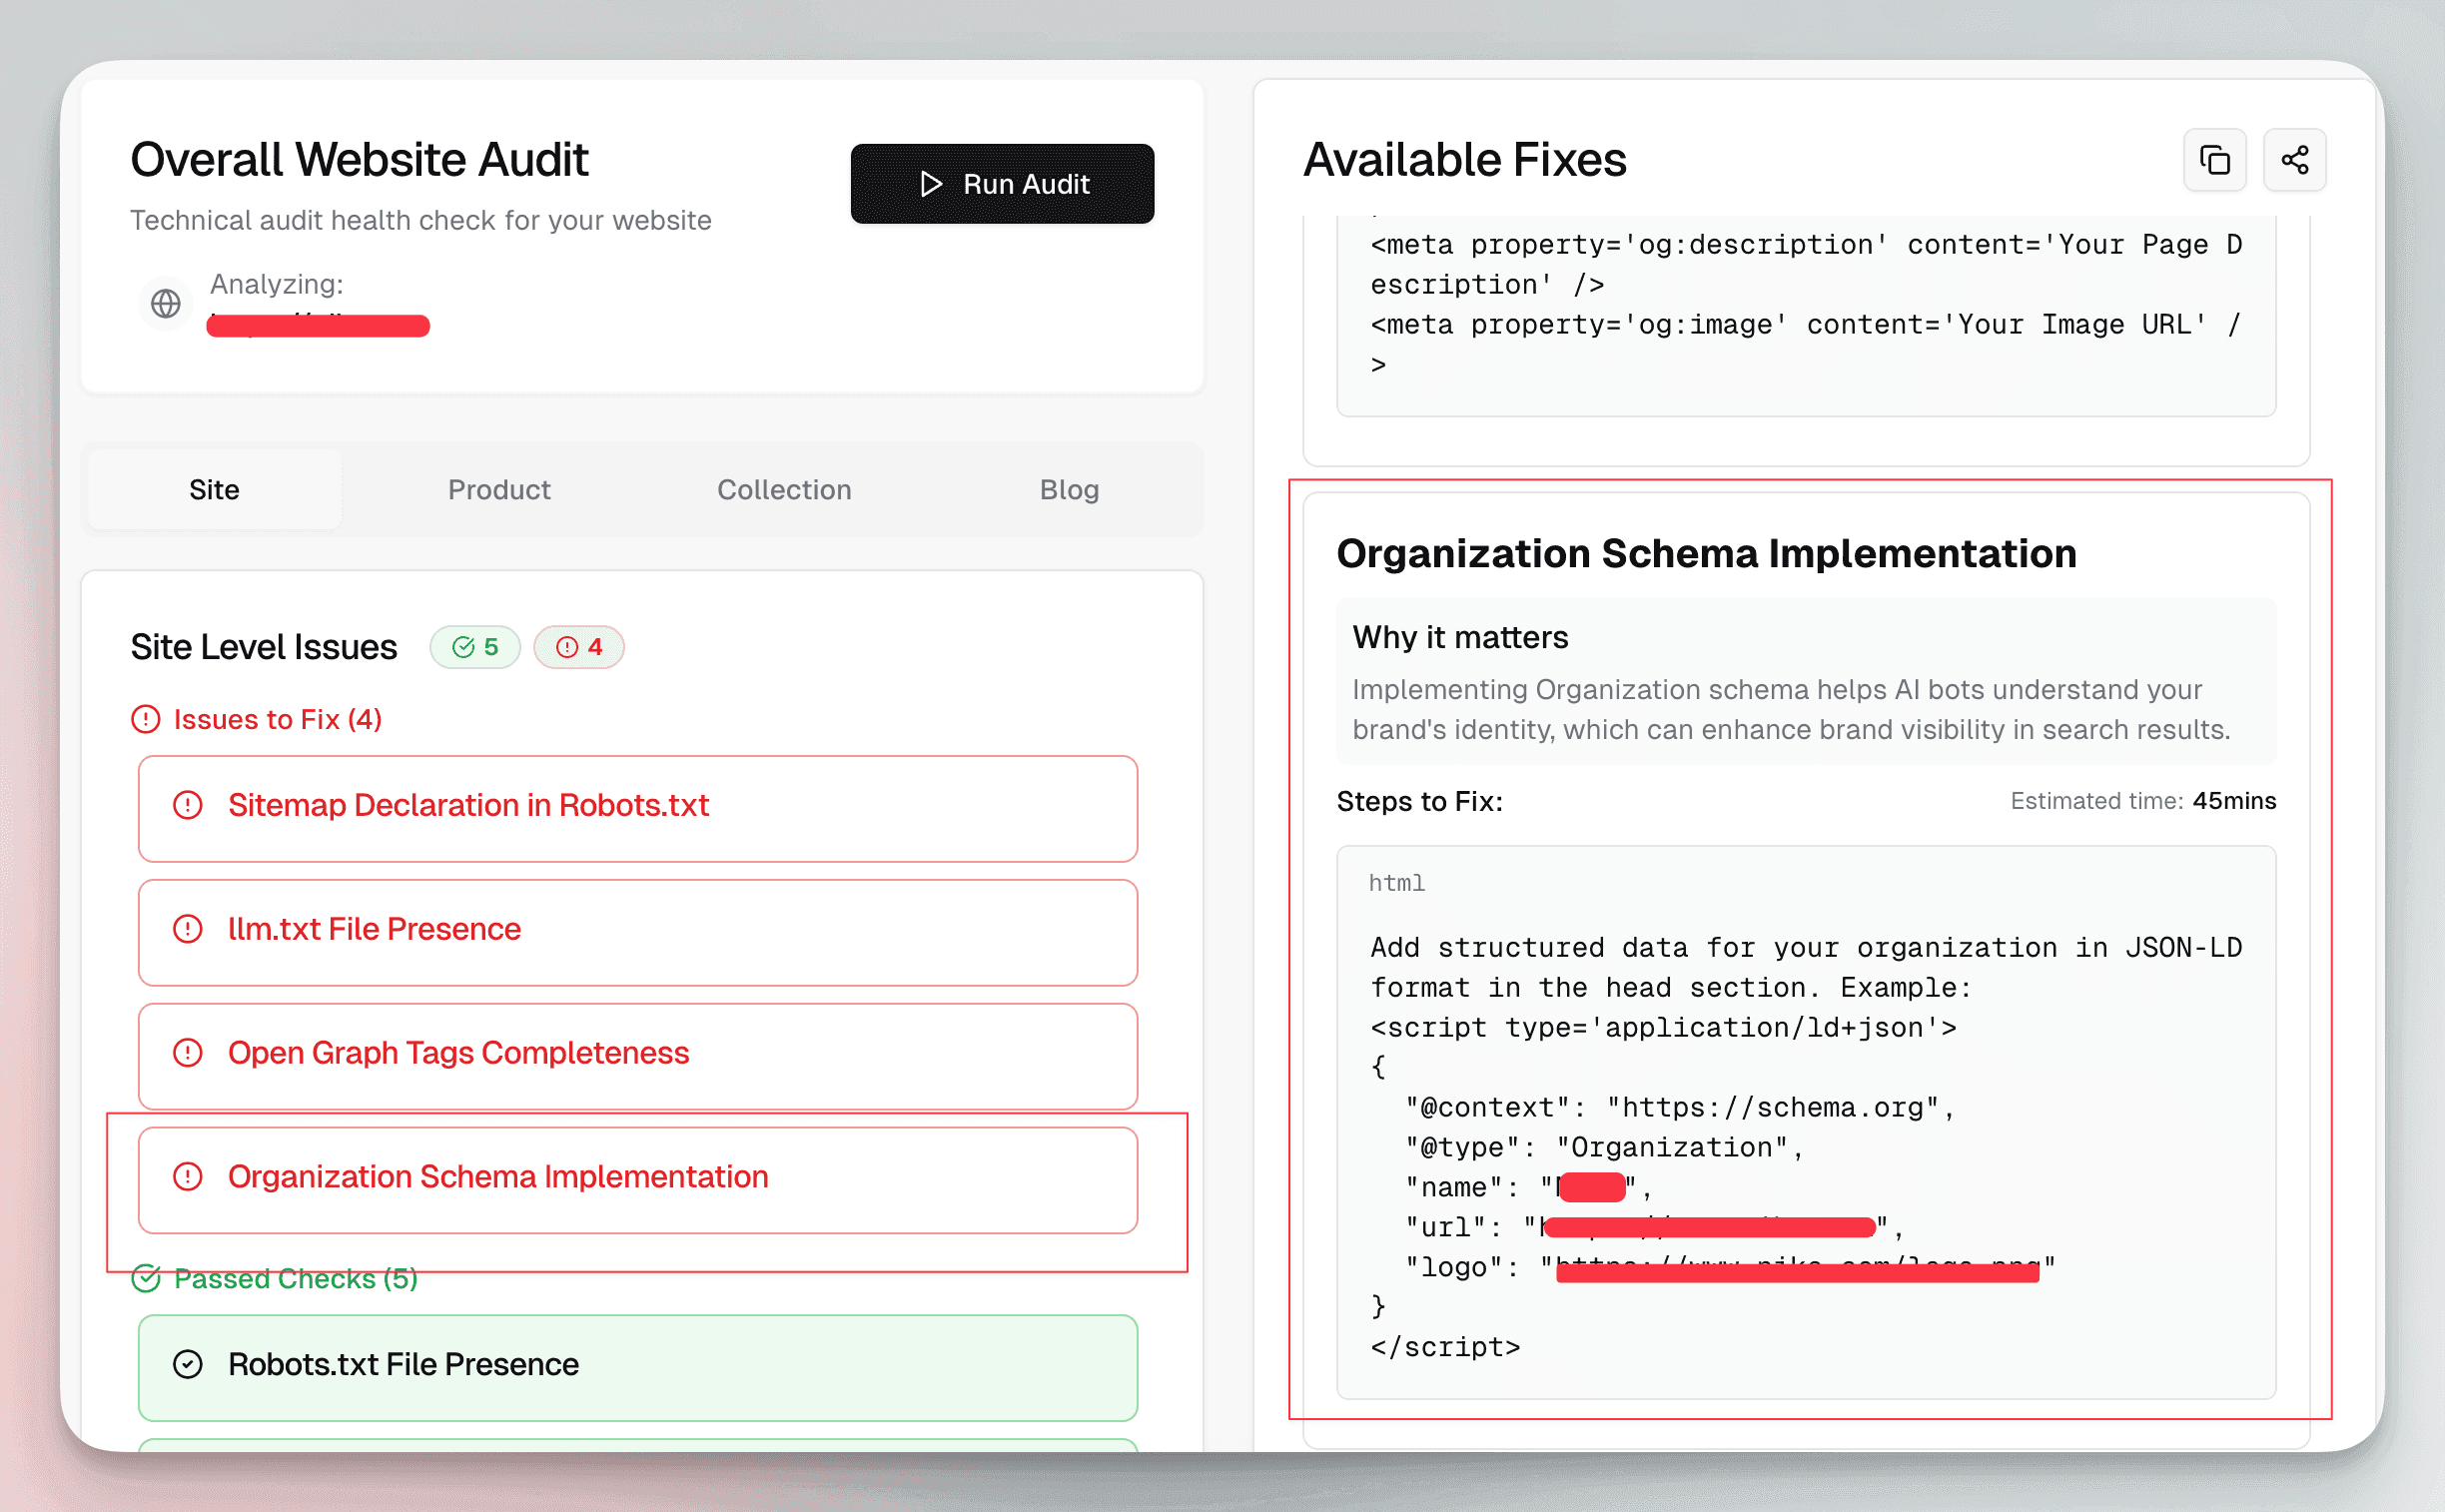
Task: Click the @context schema.org code line
Action: click(x=1680, y=1107)
